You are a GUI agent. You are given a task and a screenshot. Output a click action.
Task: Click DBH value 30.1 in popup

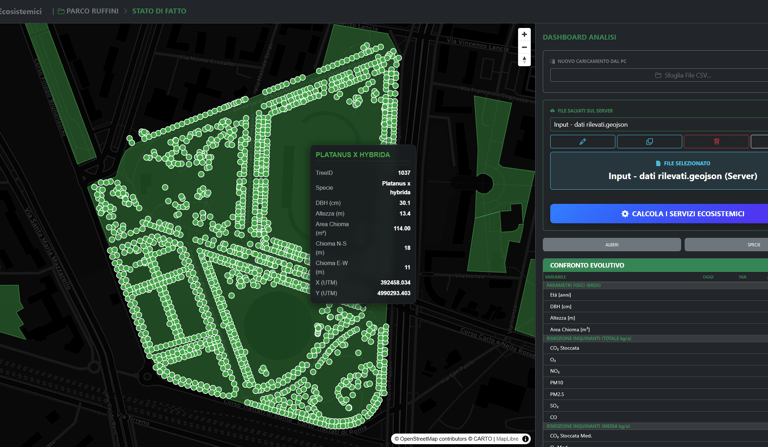click(405, 203)
